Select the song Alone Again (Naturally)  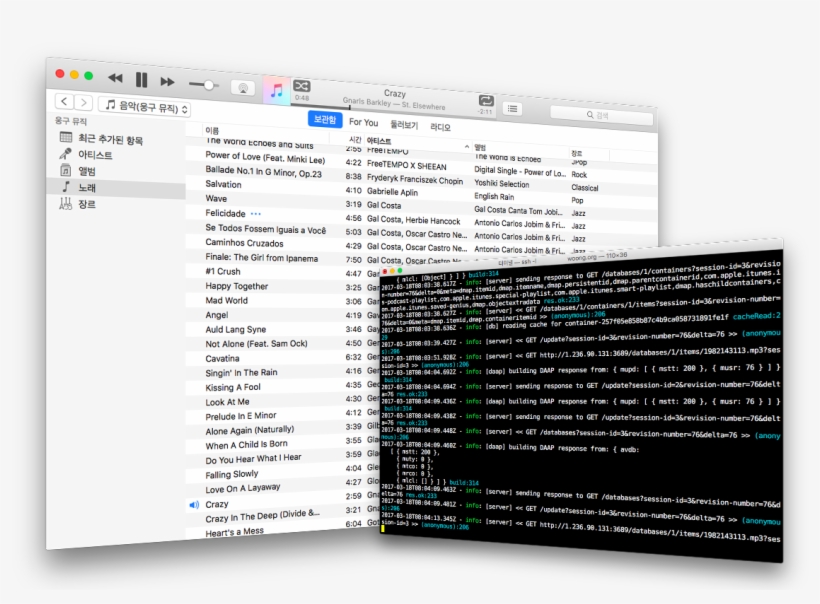tap(249, 430)
